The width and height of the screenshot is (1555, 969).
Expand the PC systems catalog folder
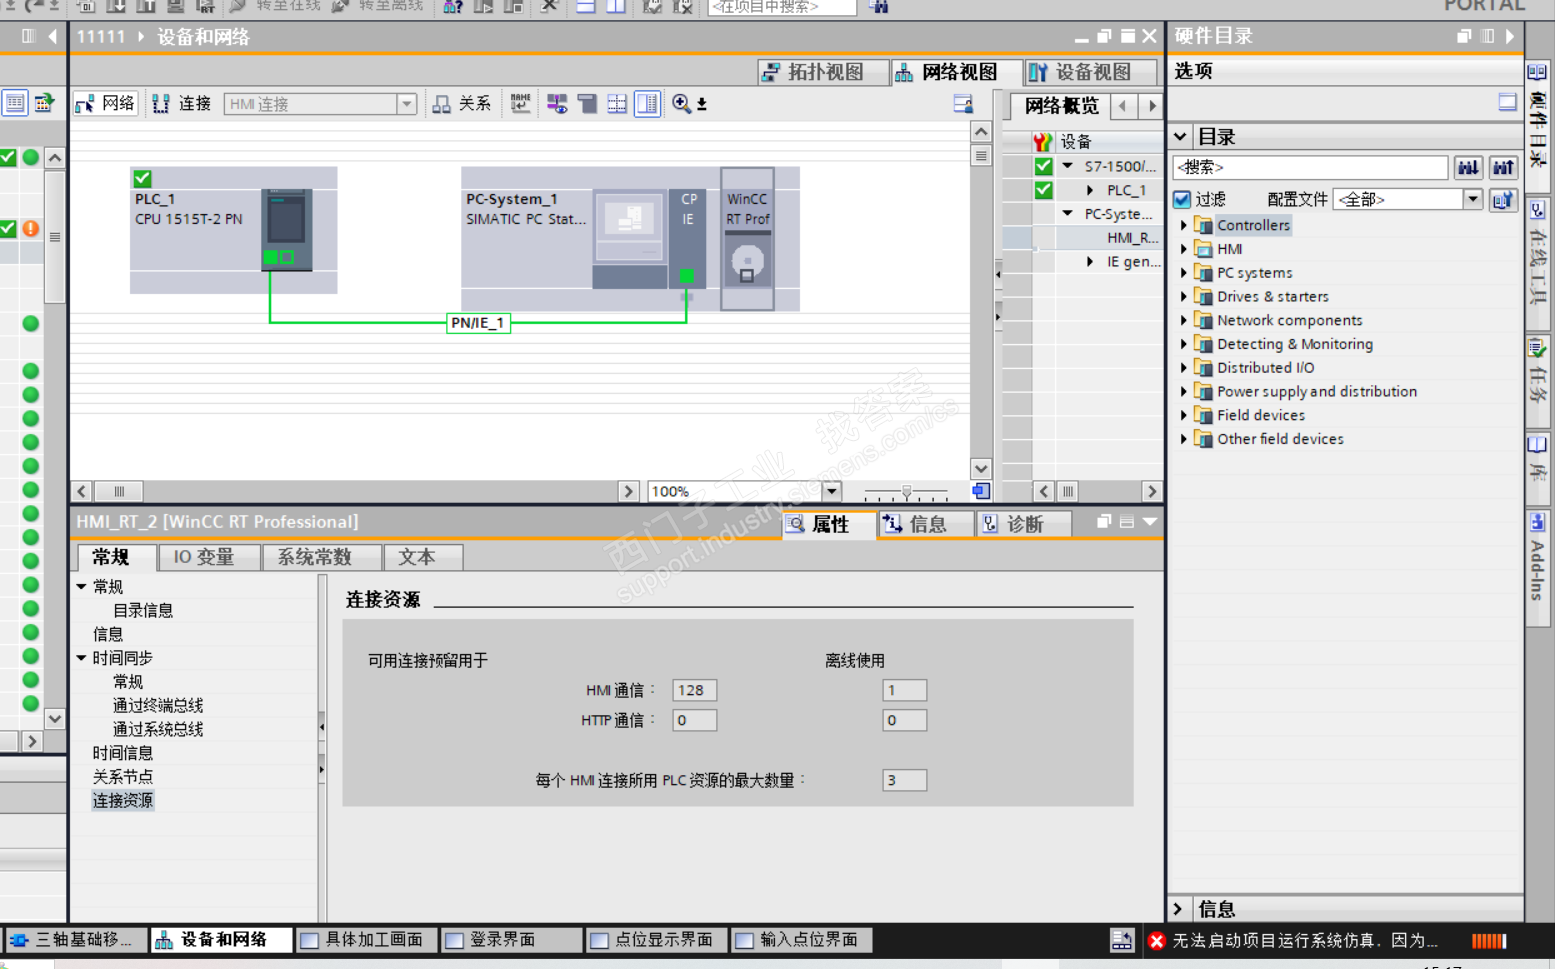1184,273
